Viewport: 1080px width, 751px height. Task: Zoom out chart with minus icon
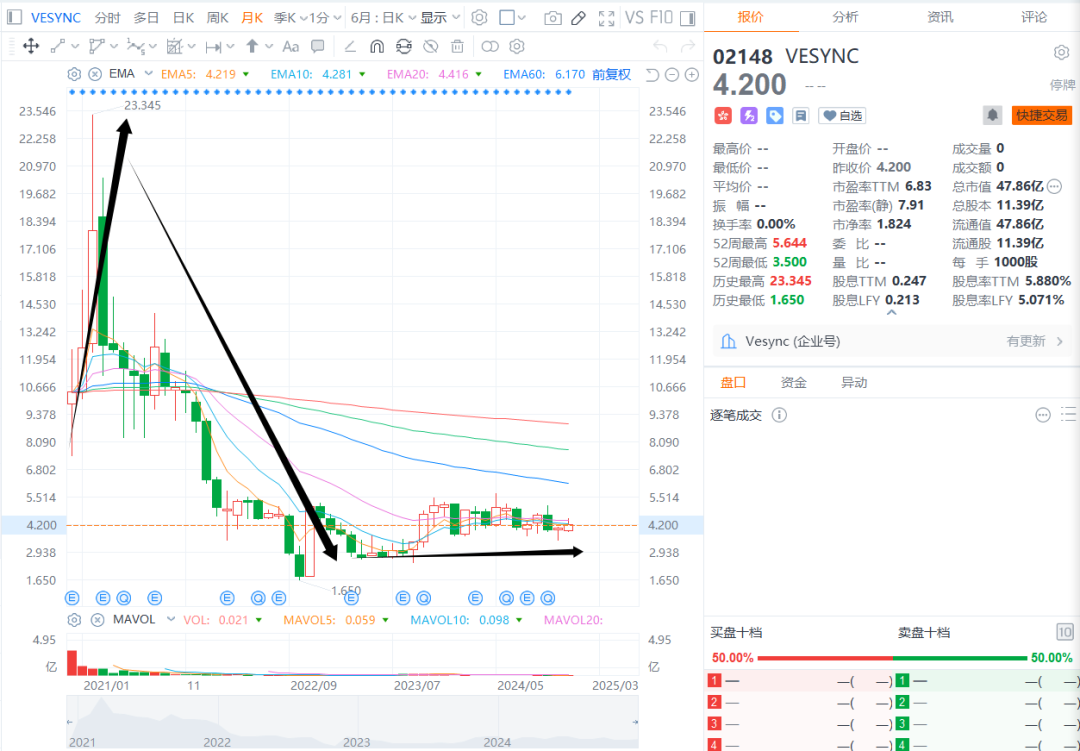pos(672,74)
